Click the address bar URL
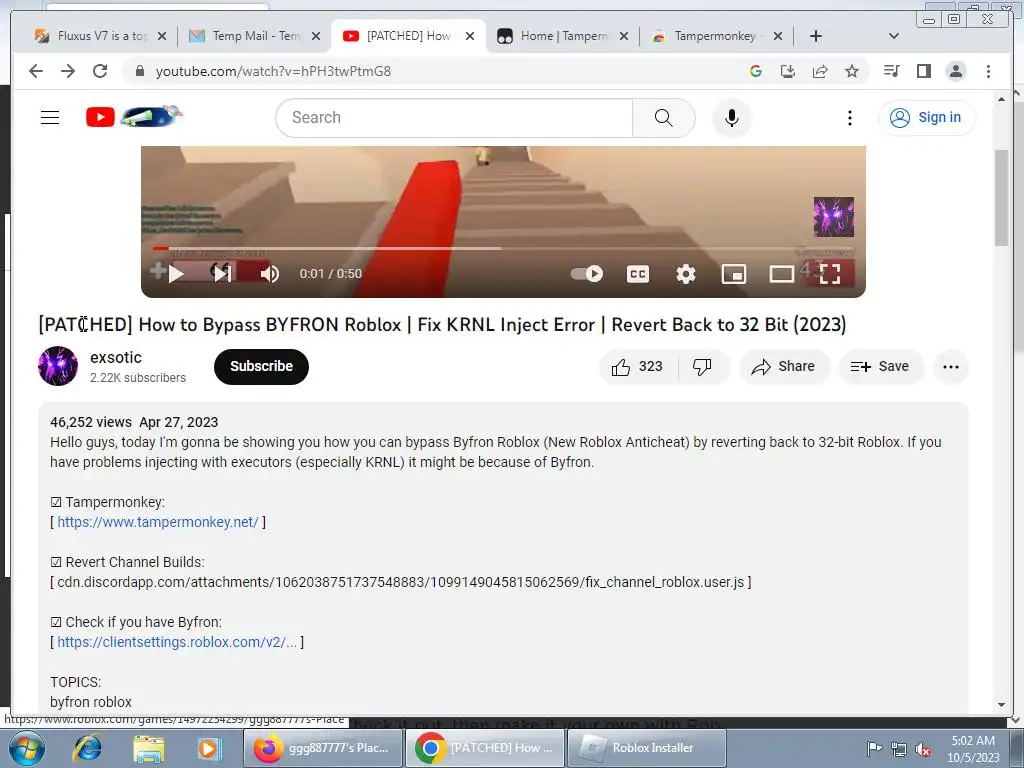The height and width of the screenshot is (768, 1024). 273,71
